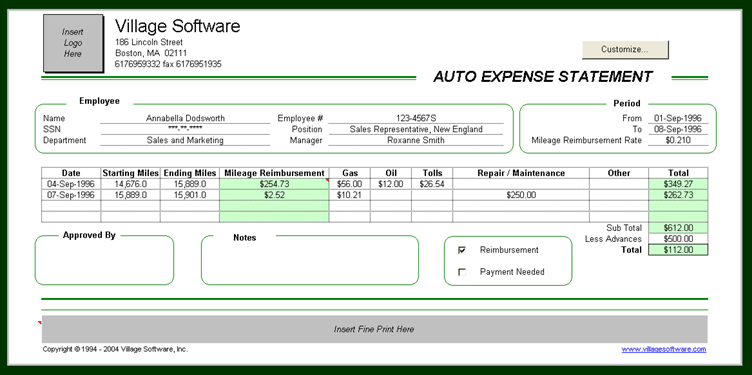
Task: Click the Less Advances value $500.00
Action: click(x=678, y=239)
